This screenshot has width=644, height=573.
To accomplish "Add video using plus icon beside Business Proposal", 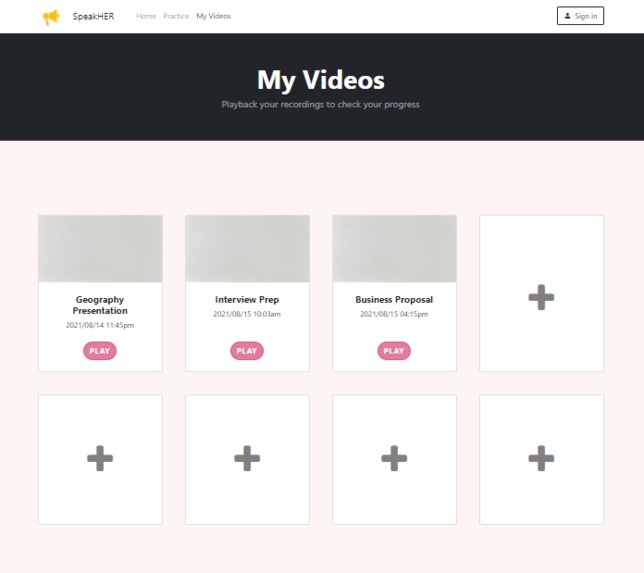I will coord(541,297).
